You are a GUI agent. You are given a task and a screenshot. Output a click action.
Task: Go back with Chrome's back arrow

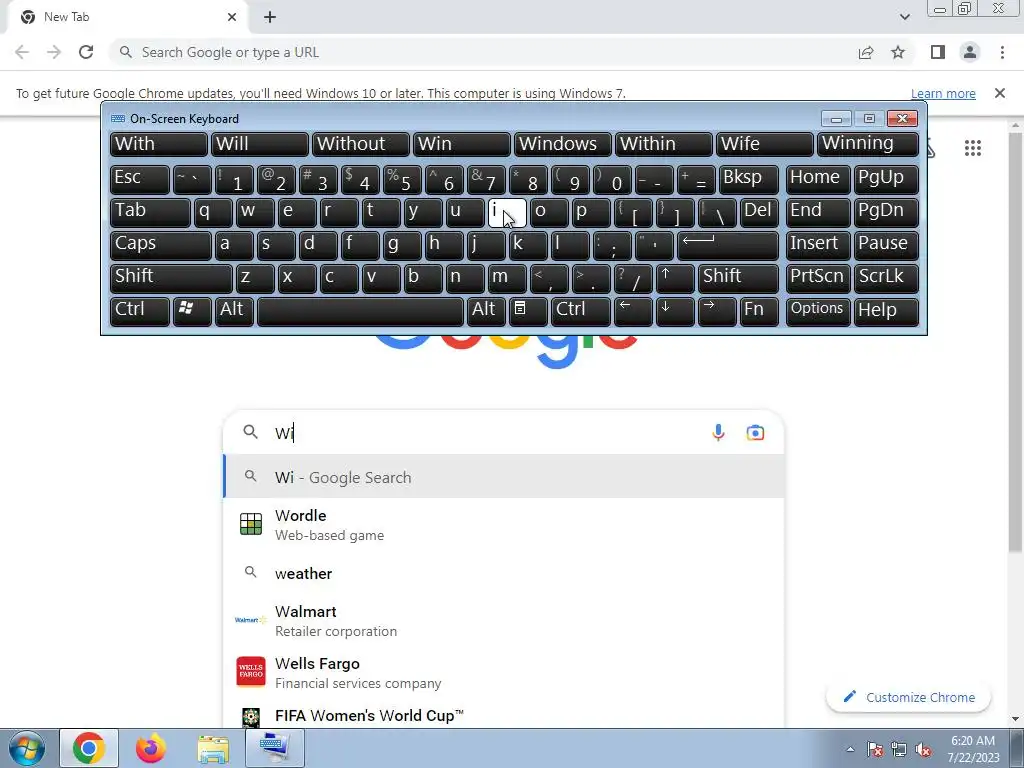(22, 52)
